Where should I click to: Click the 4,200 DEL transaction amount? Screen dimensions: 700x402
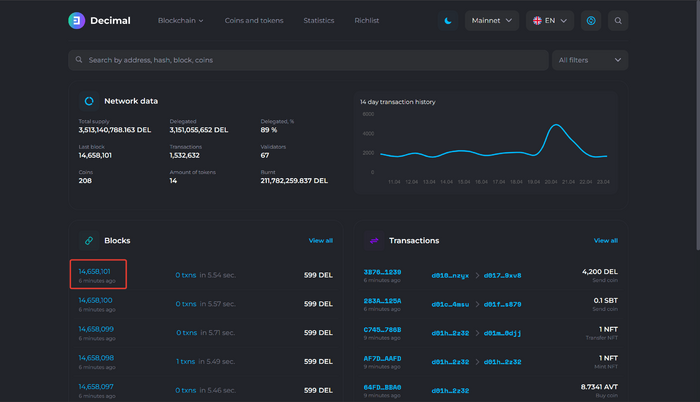coord(600,272)
